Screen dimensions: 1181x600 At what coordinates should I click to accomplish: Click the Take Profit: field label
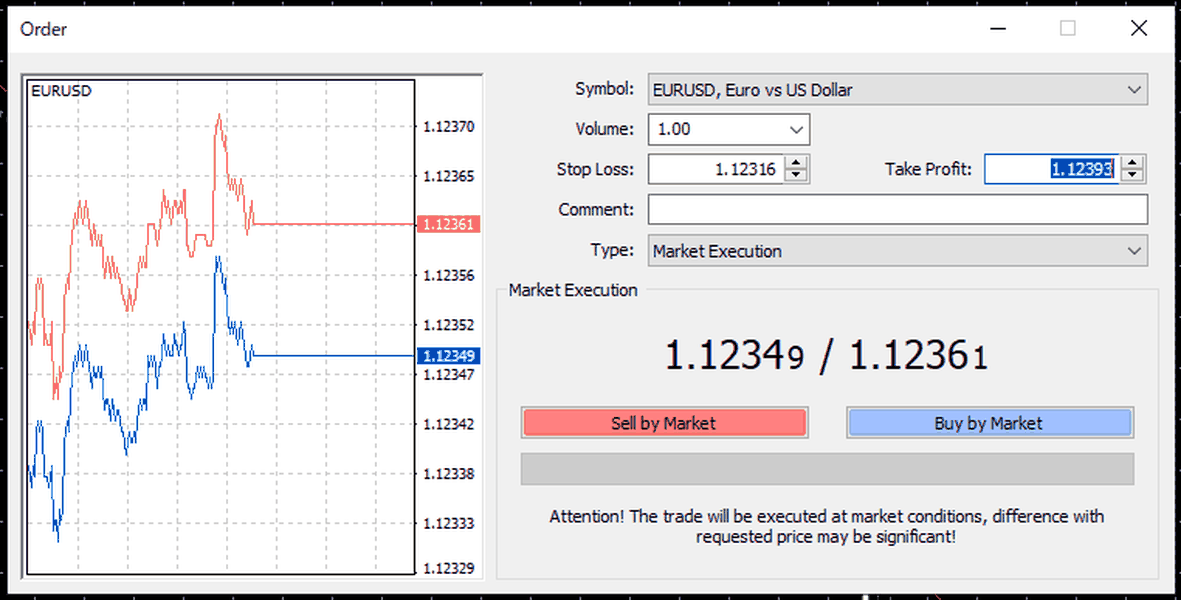coord(929,169)
